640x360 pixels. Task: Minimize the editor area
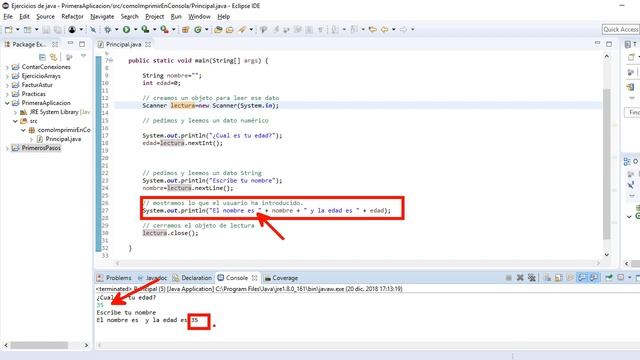[x=598, y=43]
